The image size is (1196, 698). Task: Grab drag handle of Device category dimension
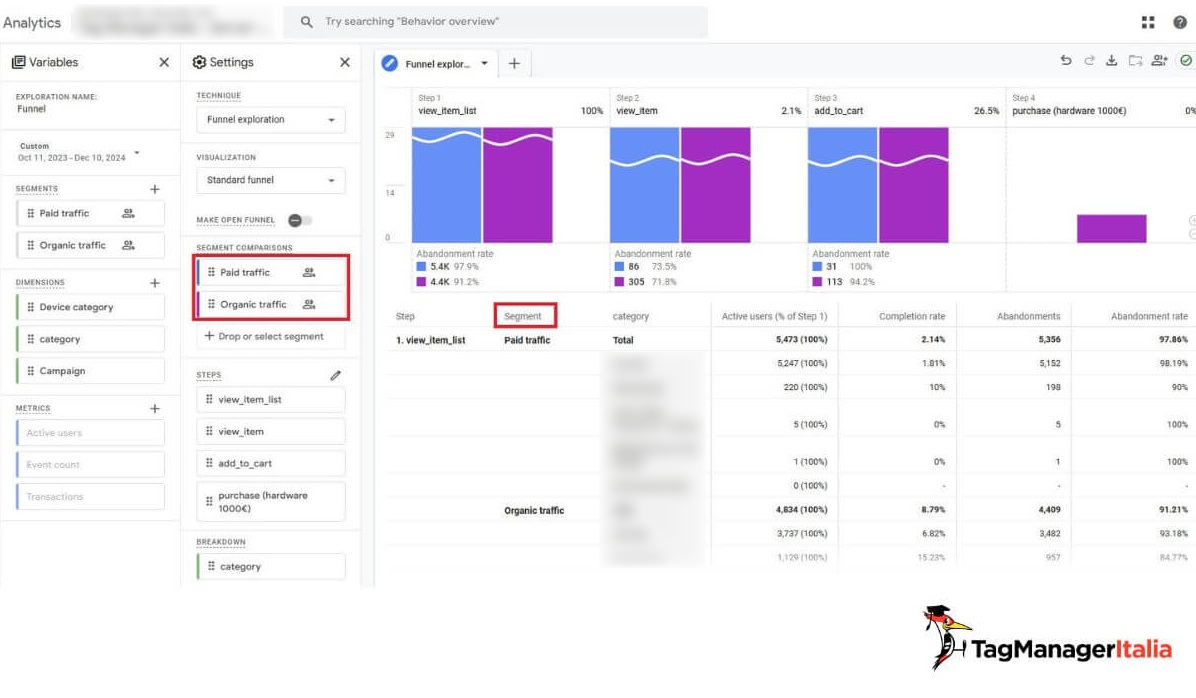[x=31, y=307]
